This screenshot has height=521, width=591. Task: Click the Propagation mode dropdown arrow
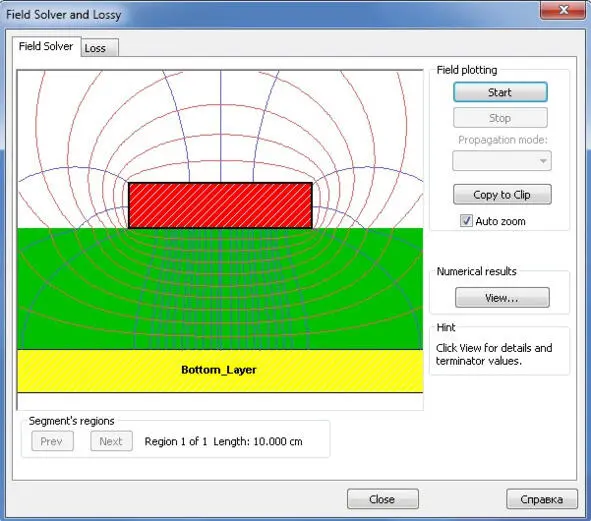click(x=543, y=161)
